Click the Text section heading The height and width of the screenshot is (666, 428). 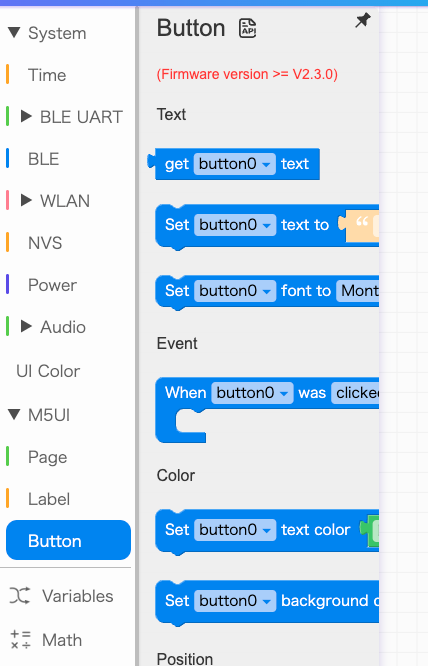click(171, 114)
